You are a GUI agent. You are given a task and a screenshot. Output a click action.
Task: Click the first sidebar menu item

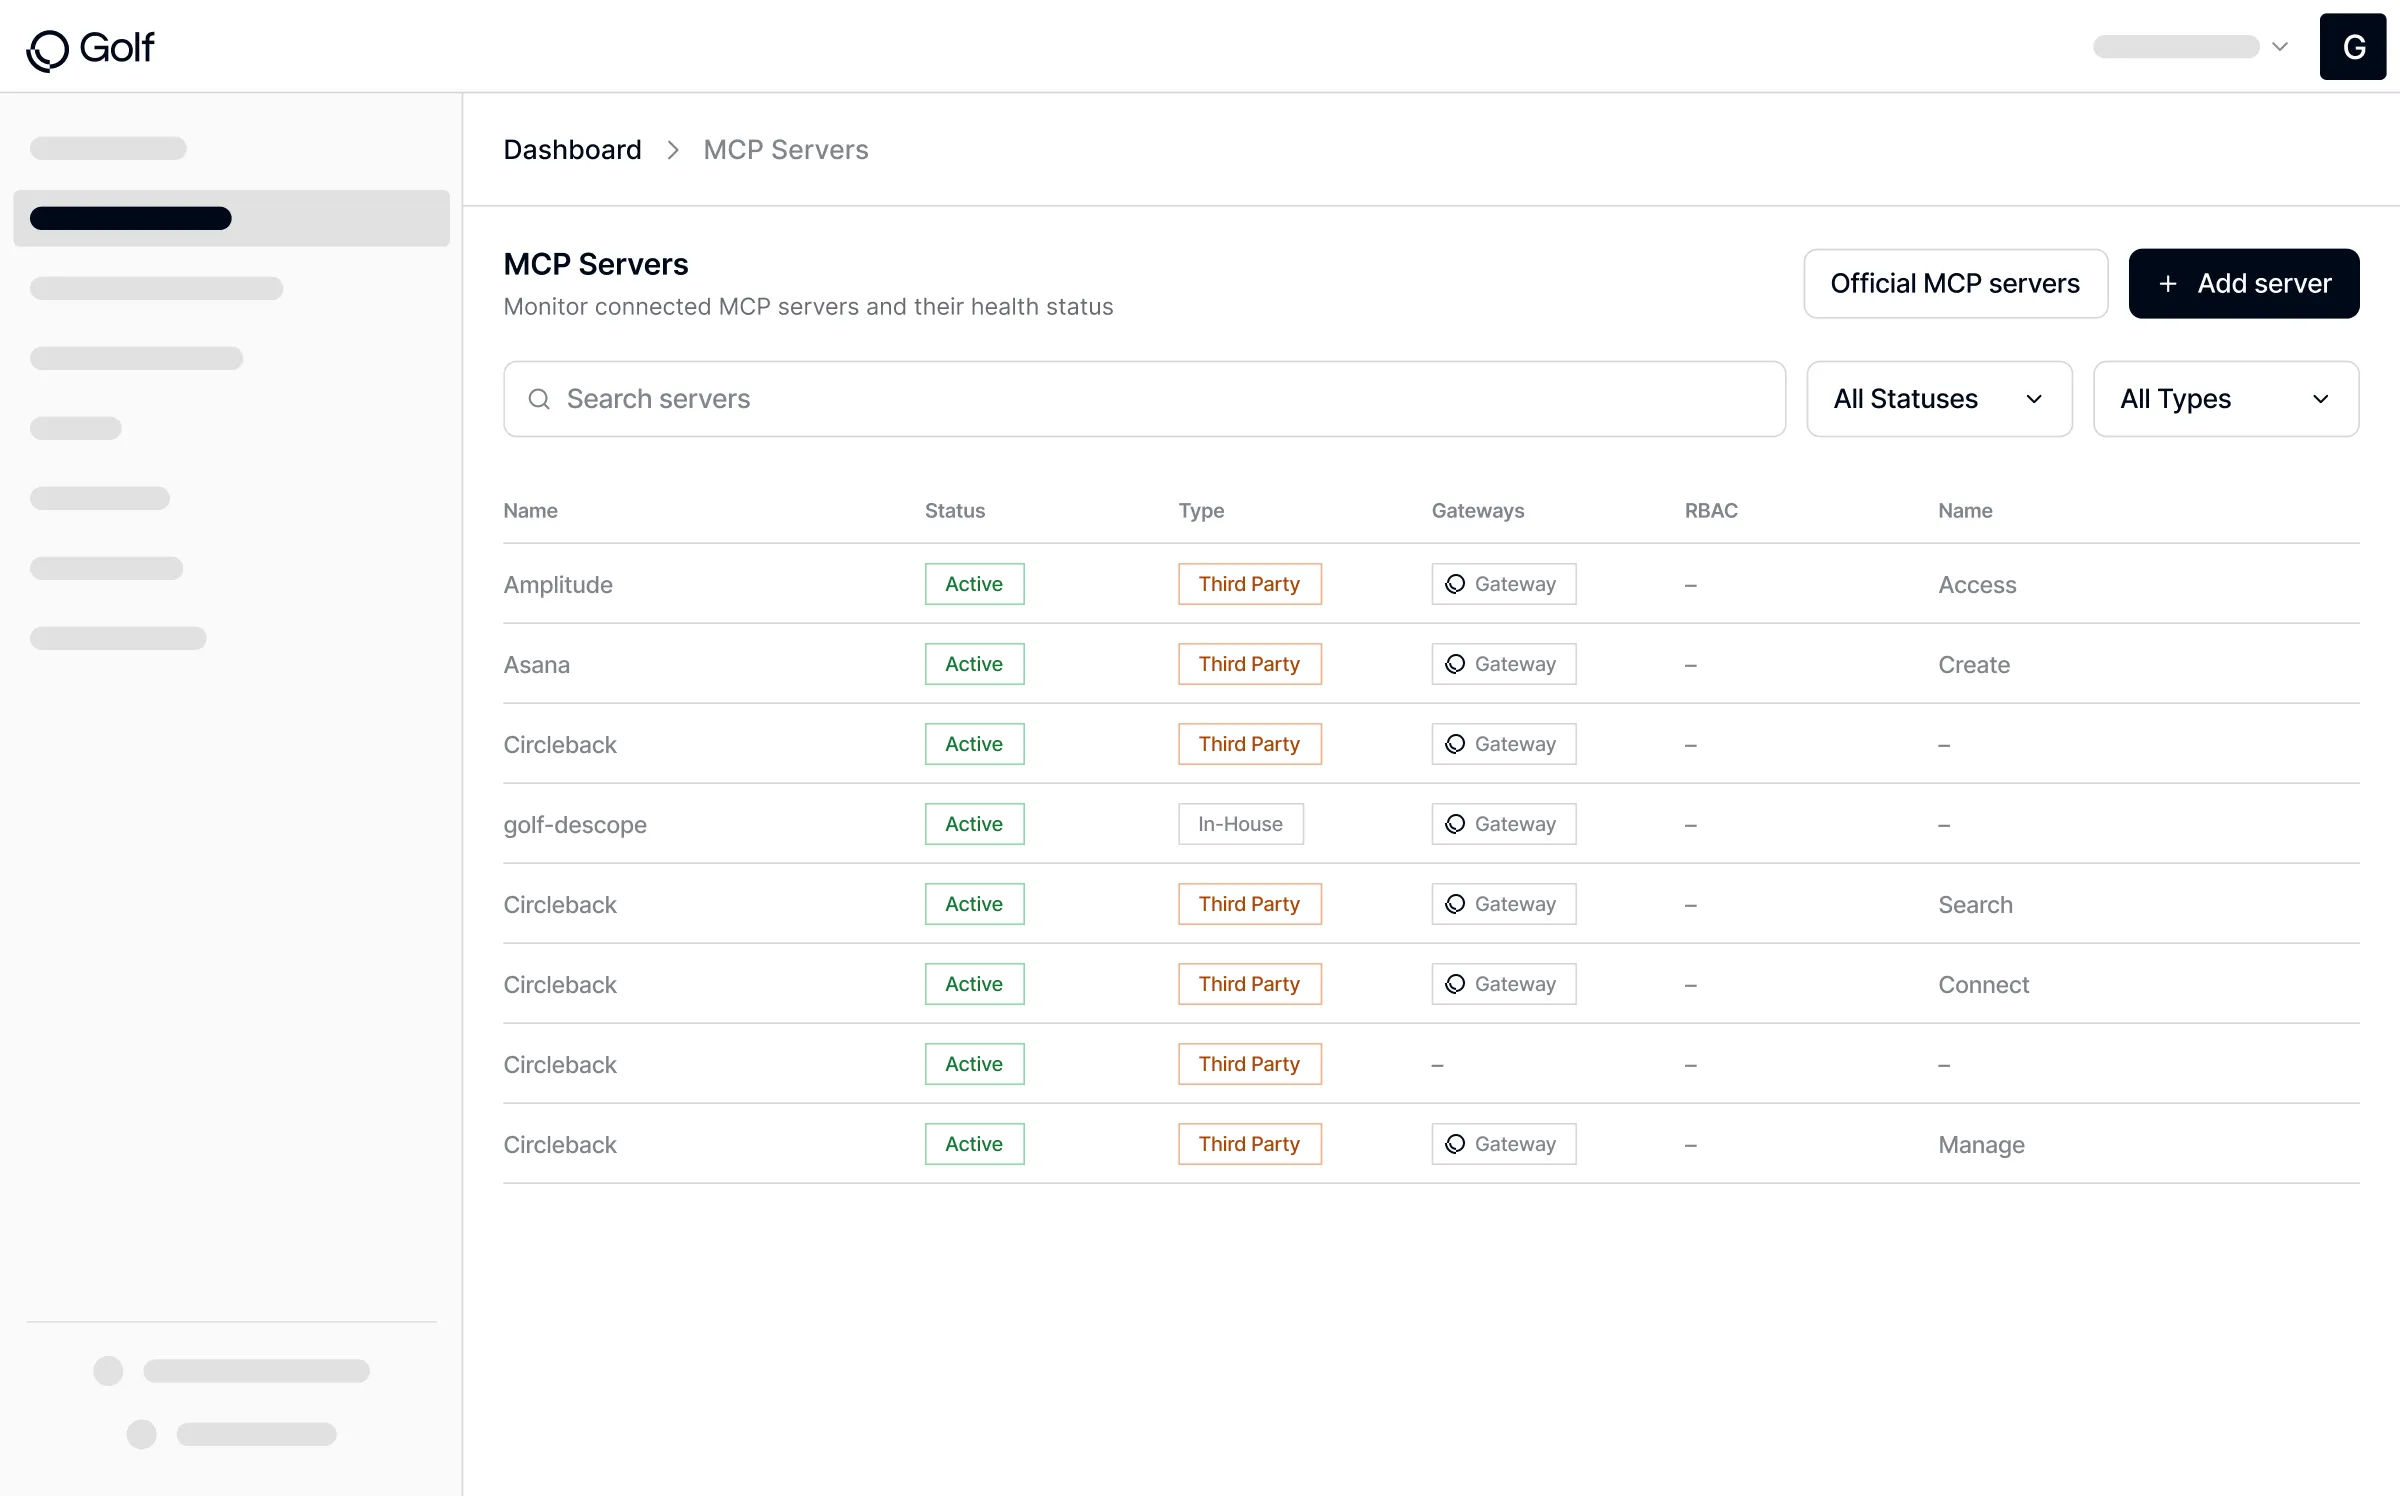pyautogui.click(x=108, y=148)
